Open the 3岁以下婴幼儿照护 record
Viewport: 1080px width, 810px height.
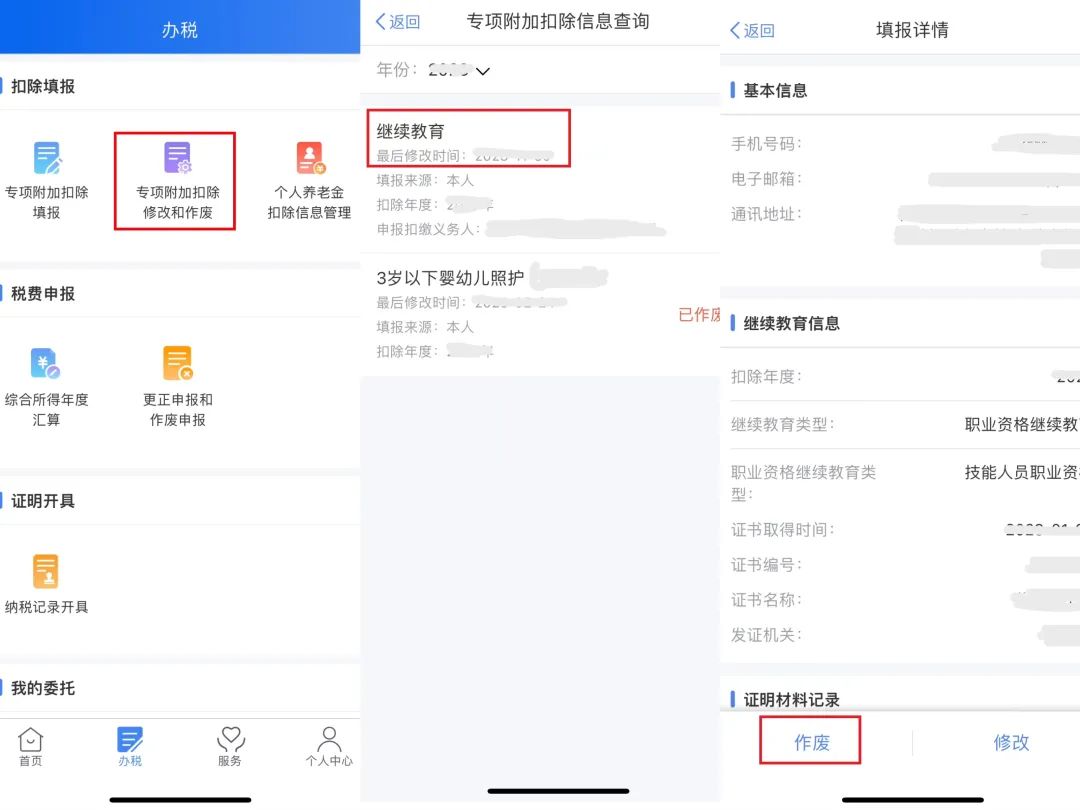(x=540, y=314)
